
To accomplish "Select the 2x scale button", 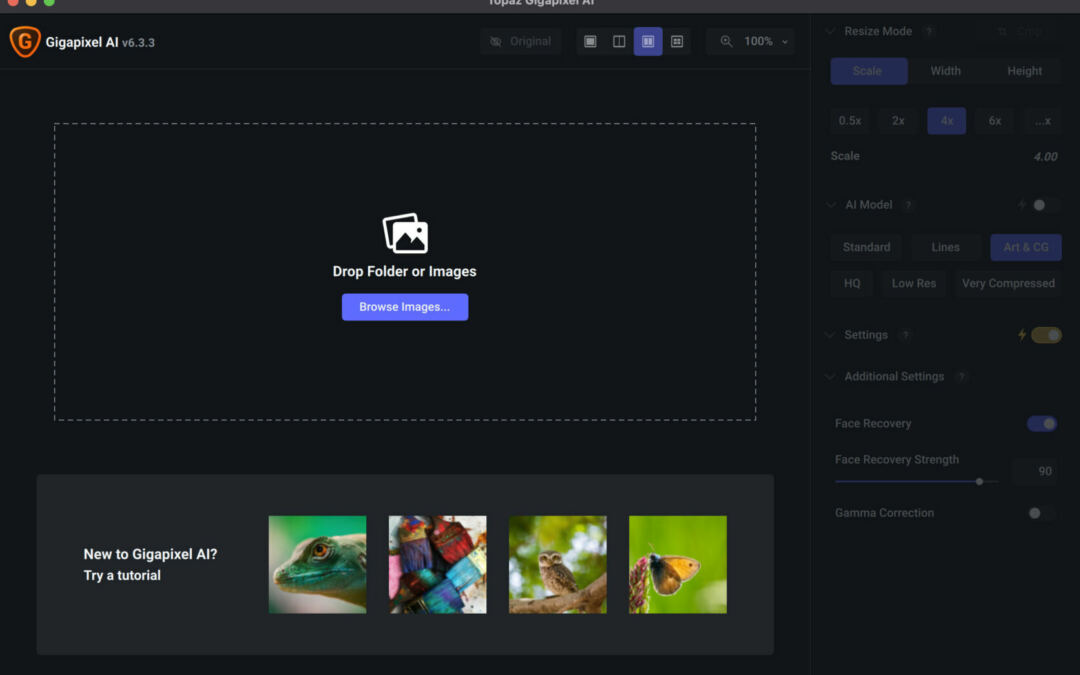I will [x=898, y=121].
